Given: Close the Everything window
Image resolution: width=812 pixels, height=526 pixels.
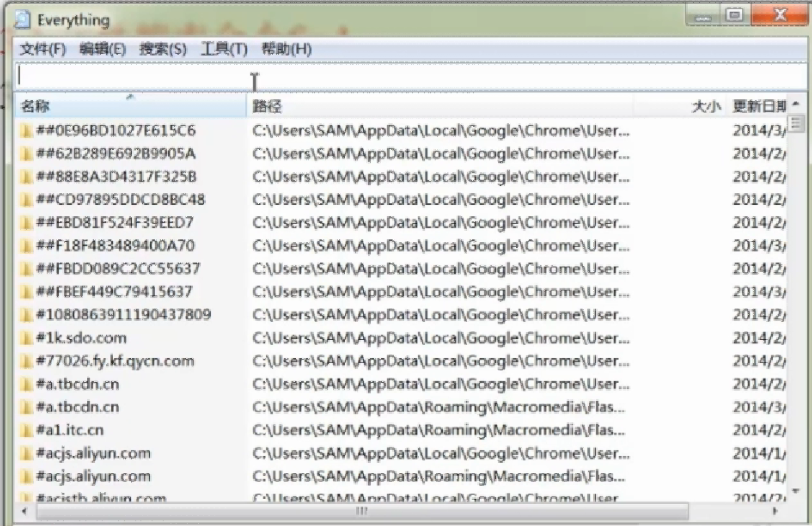Looking at the screenshot, I should pyautogui.click(x=778, y=16).
